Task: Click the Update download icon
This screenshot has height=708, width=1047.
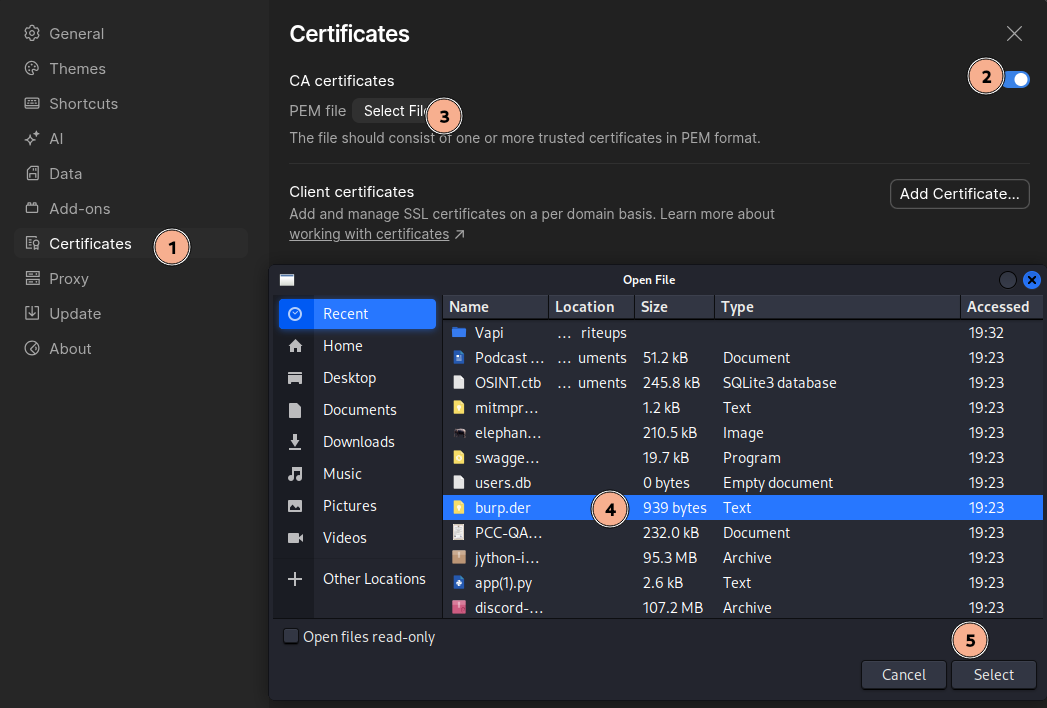Action: (32, 313)
